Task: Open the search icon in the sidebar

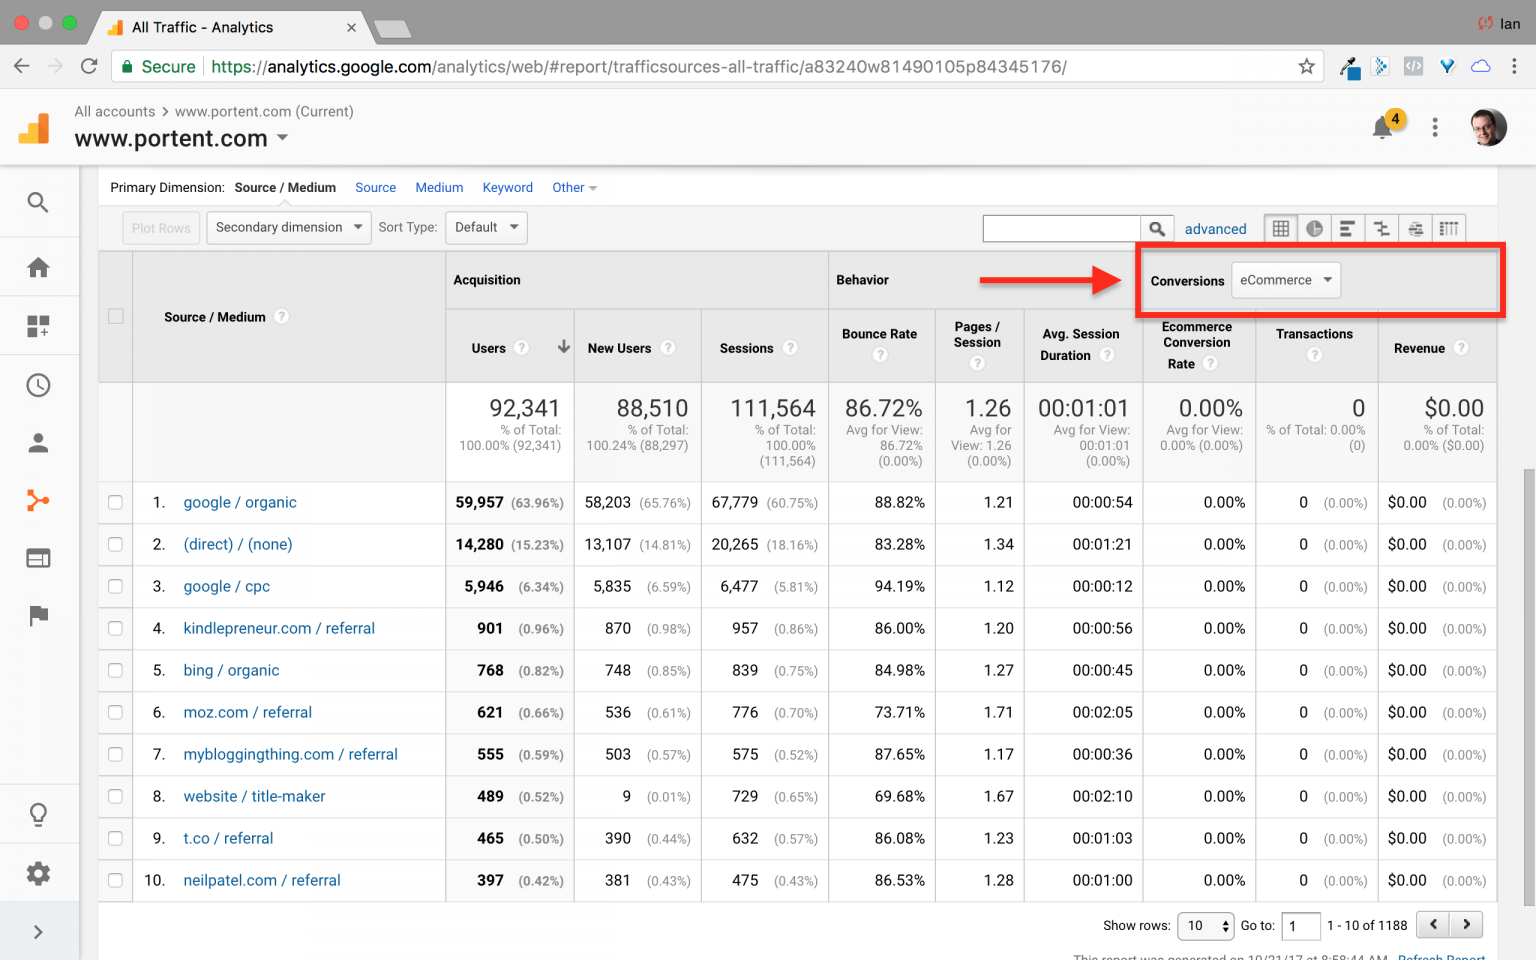Action: pos(38,203)
